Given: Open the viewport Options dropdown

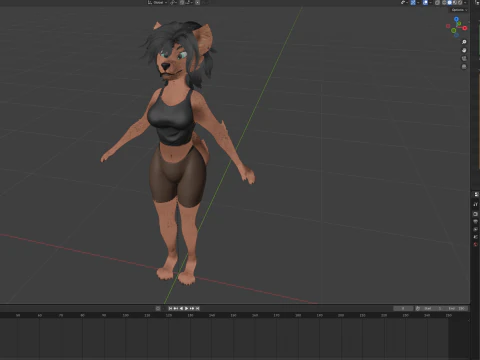Looking at the screenshot, I should tap(459, 10).
